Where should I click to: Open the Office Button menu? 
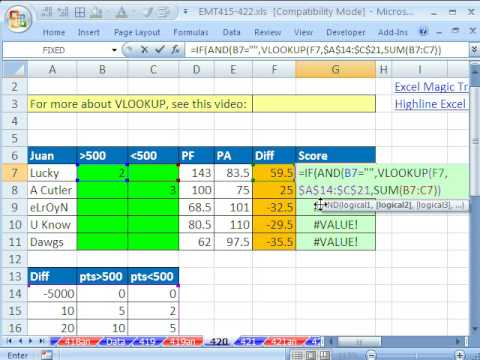point(18,19)
